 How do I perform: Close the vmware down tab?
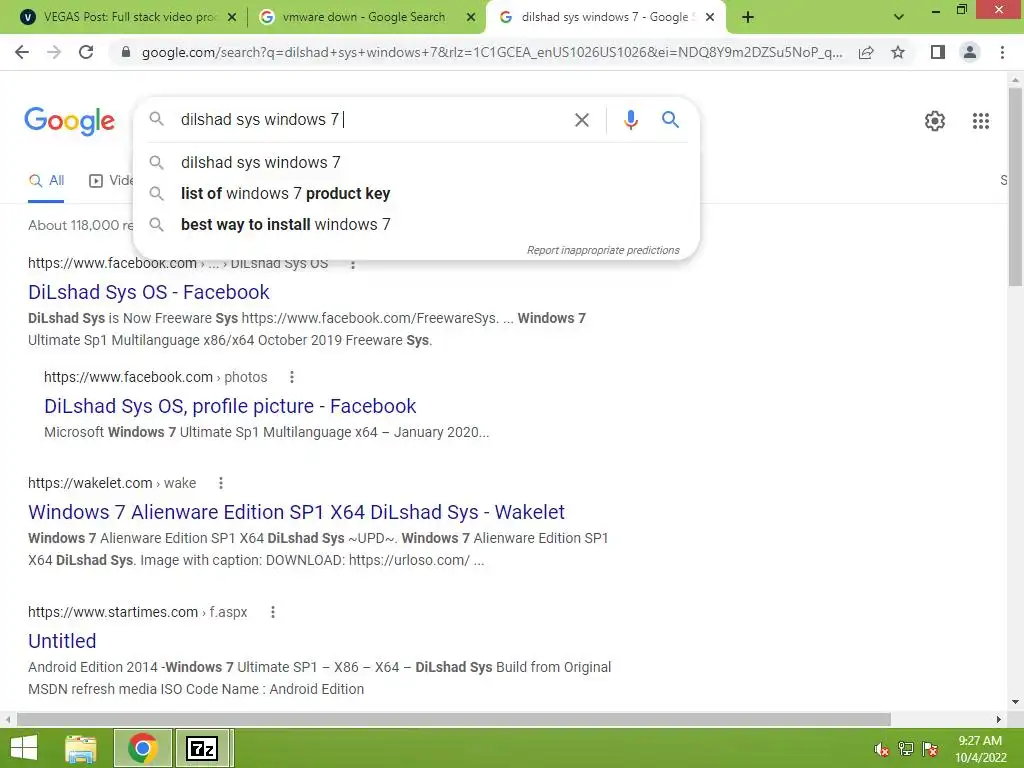471,18
